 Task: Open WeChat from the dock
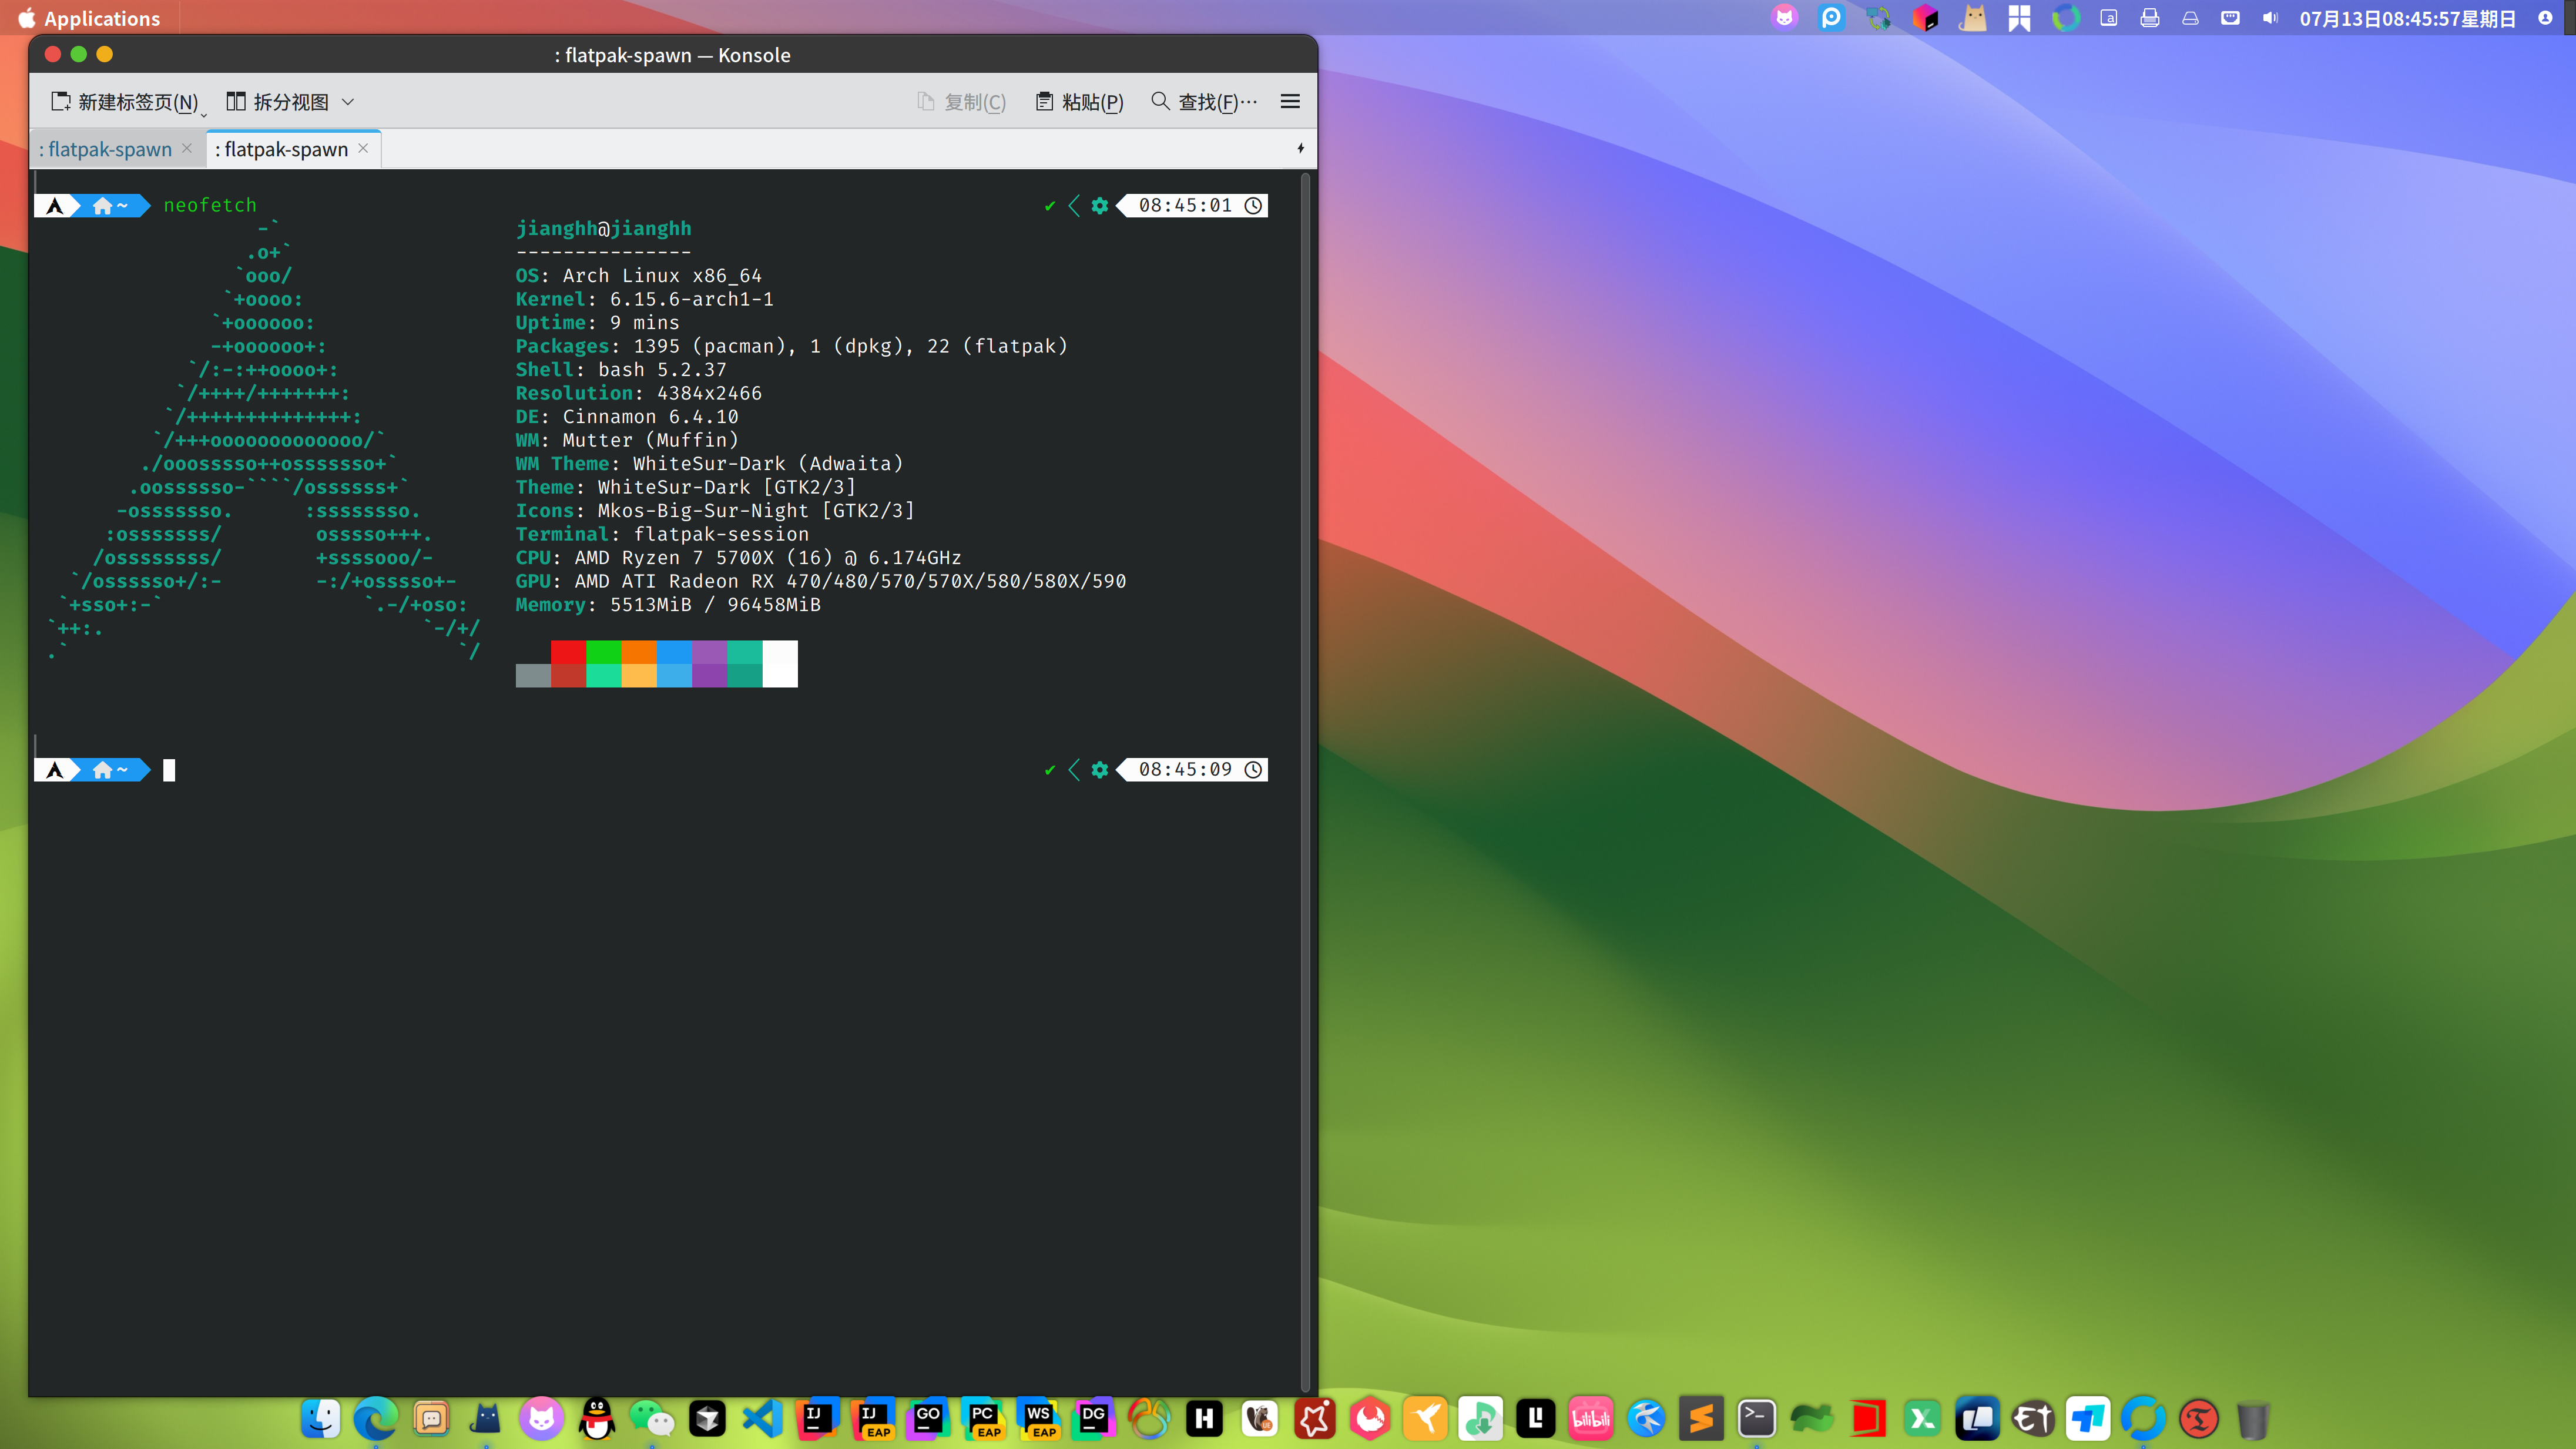point(652,1418)
